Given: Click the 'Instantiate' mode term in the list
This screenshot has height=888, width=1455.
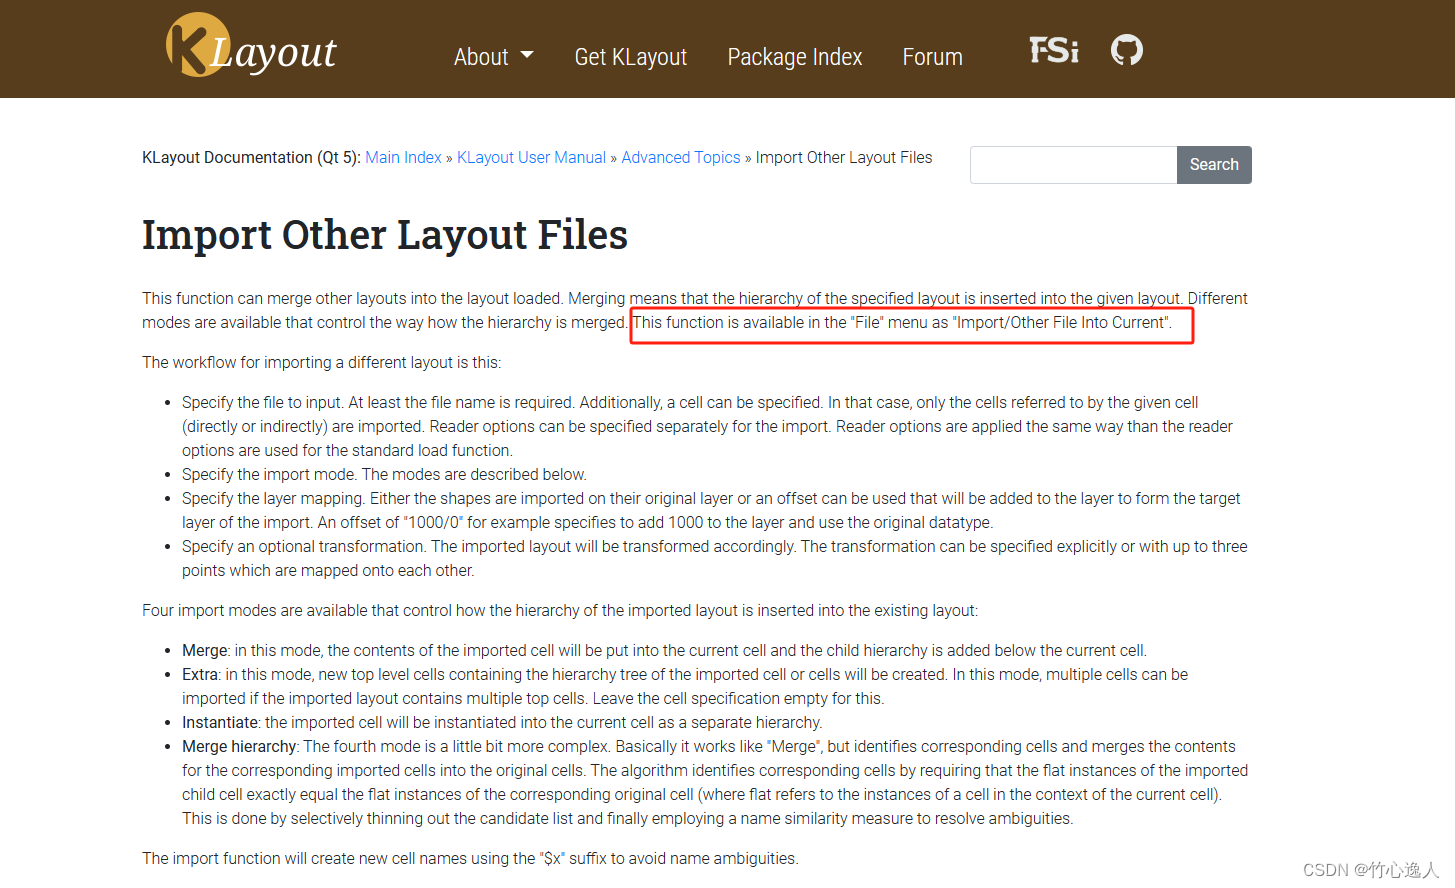Looking at the screenshot, I should tap(220, 722).
